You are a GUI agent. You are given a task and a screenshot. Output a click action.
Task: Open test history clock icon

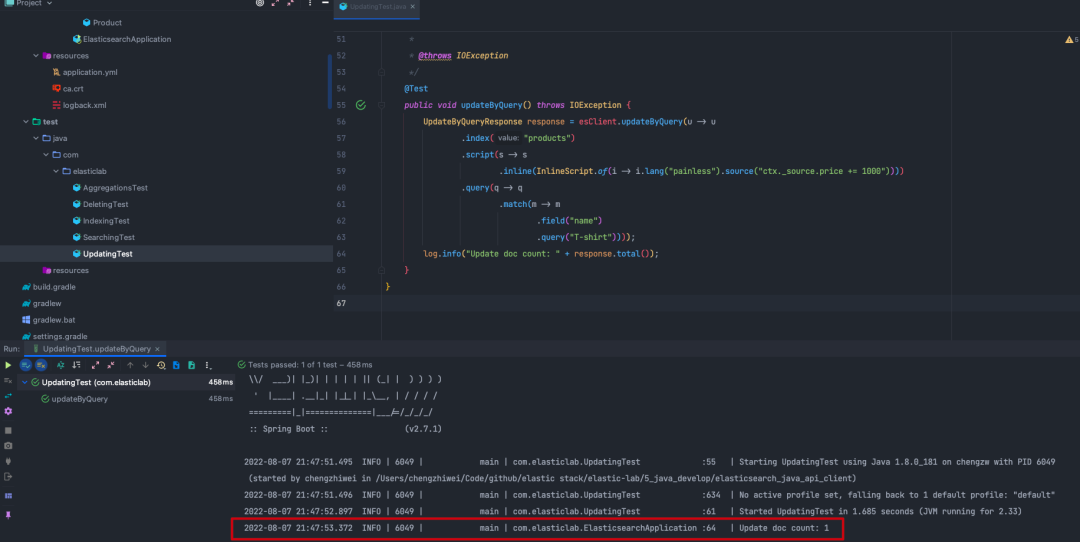point(161,365)
